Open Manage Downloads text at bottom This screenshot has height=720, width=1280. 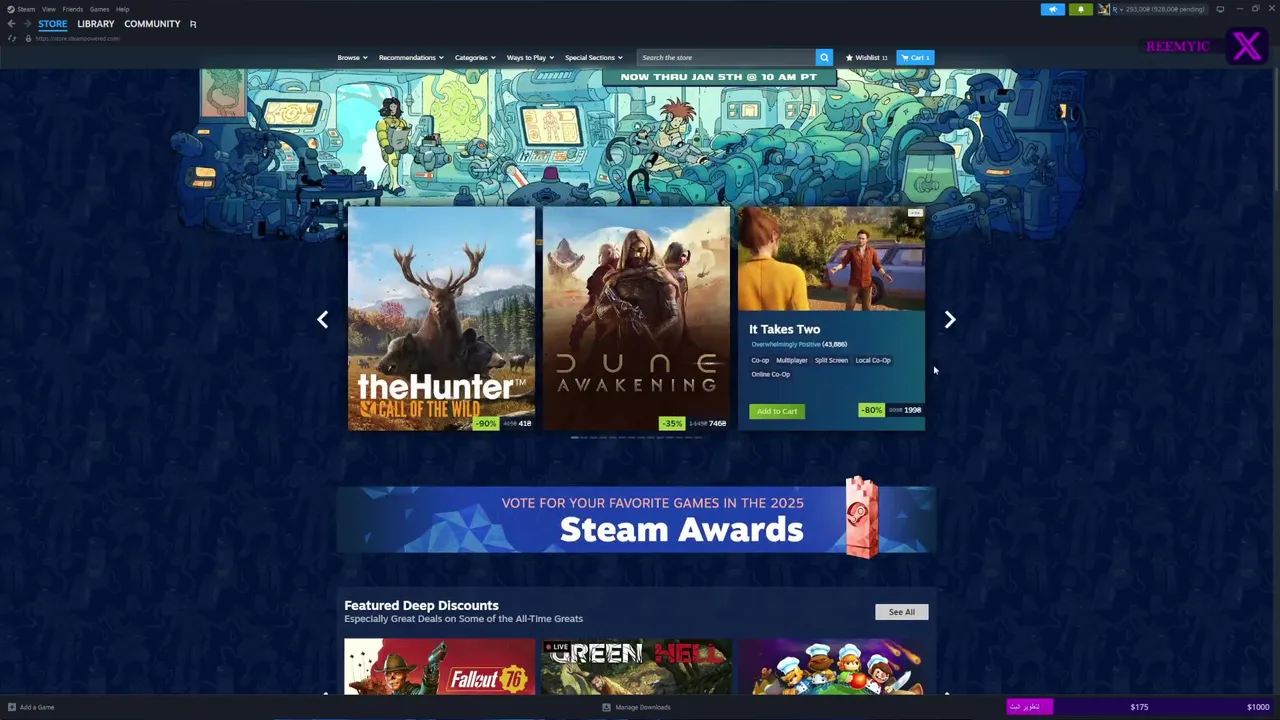point(643,707)
